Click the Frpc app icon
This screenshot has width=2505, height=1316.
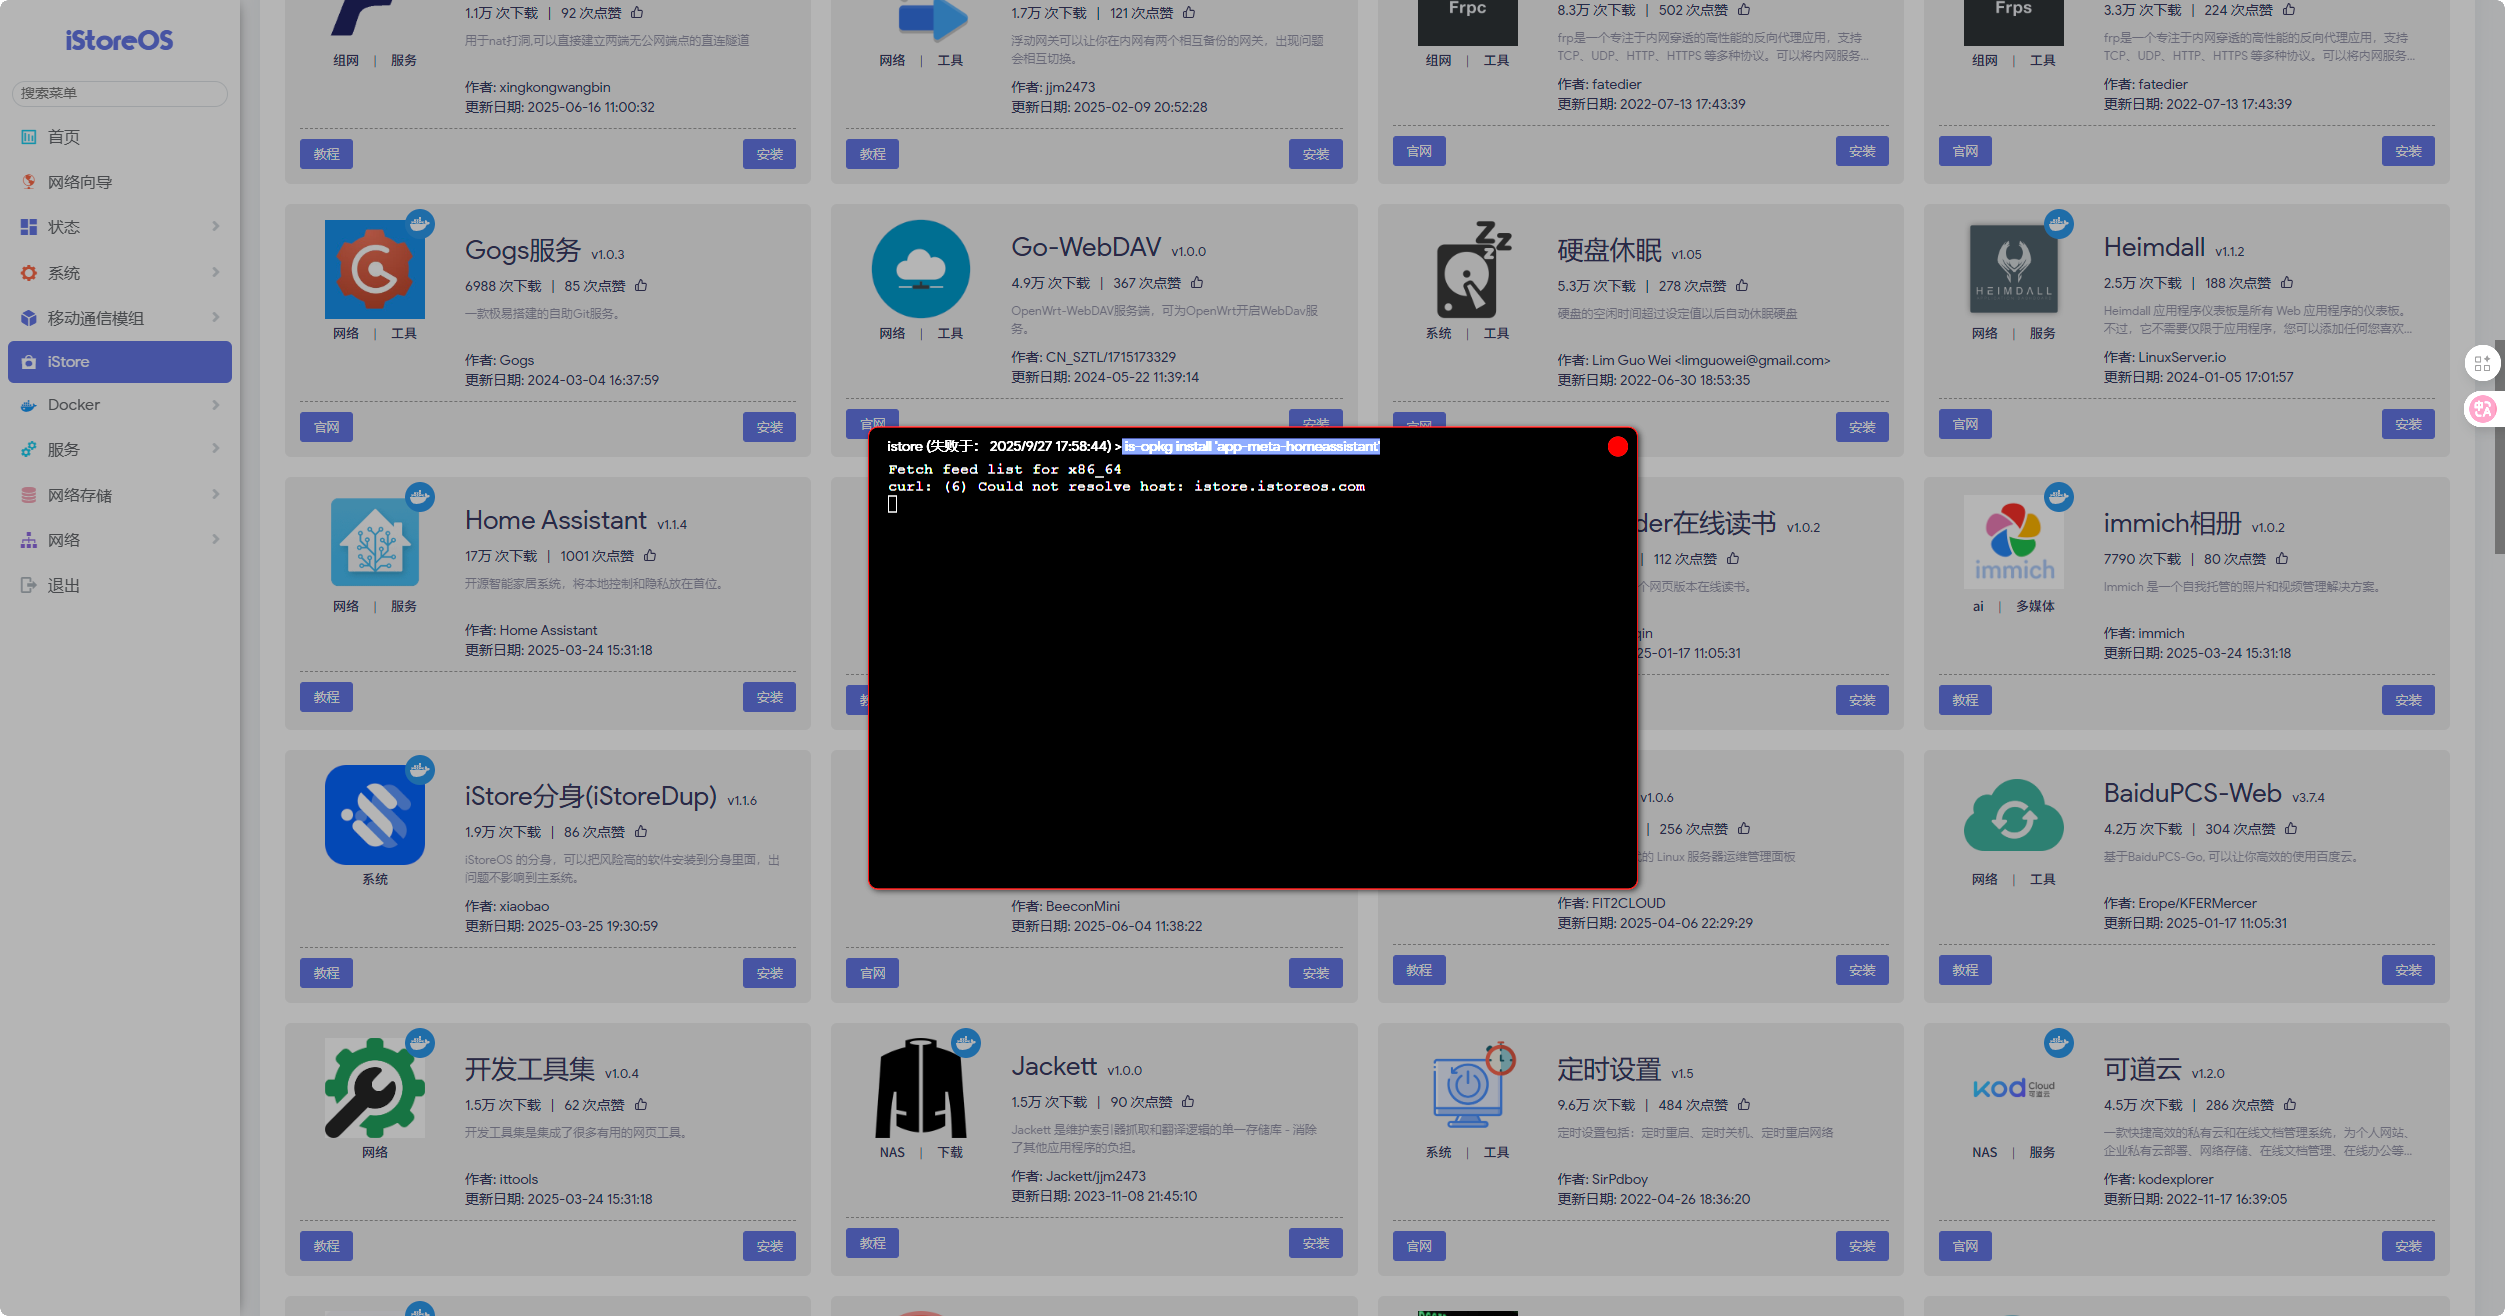coord(1467,22)
